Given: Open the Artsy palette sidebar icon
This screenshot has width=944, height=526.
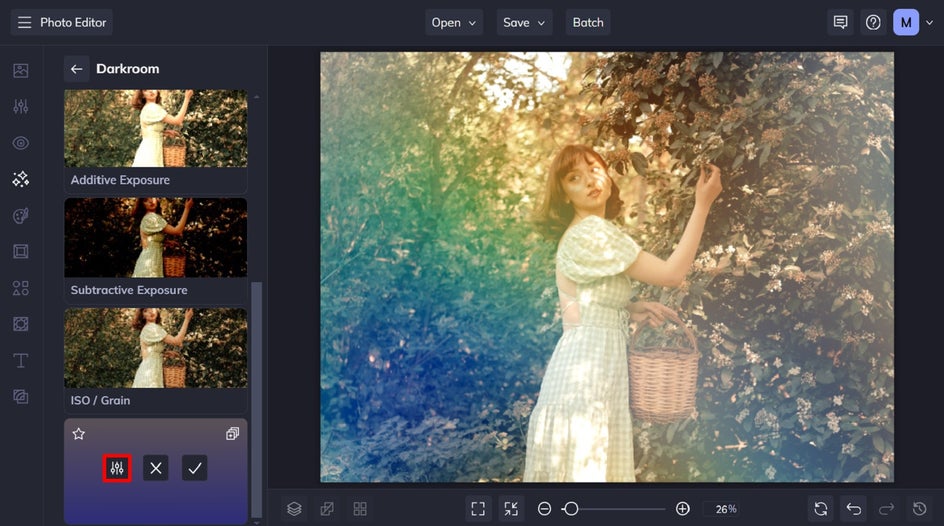Looking at the screenshot, I should tap(20, 215).
